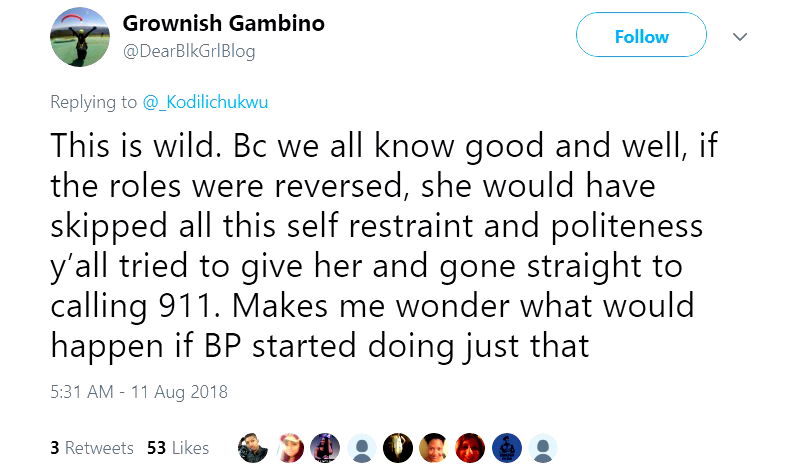Click the last default silhouette liker avatar
The width and height of the screenshot is (800, 473).
541,448
